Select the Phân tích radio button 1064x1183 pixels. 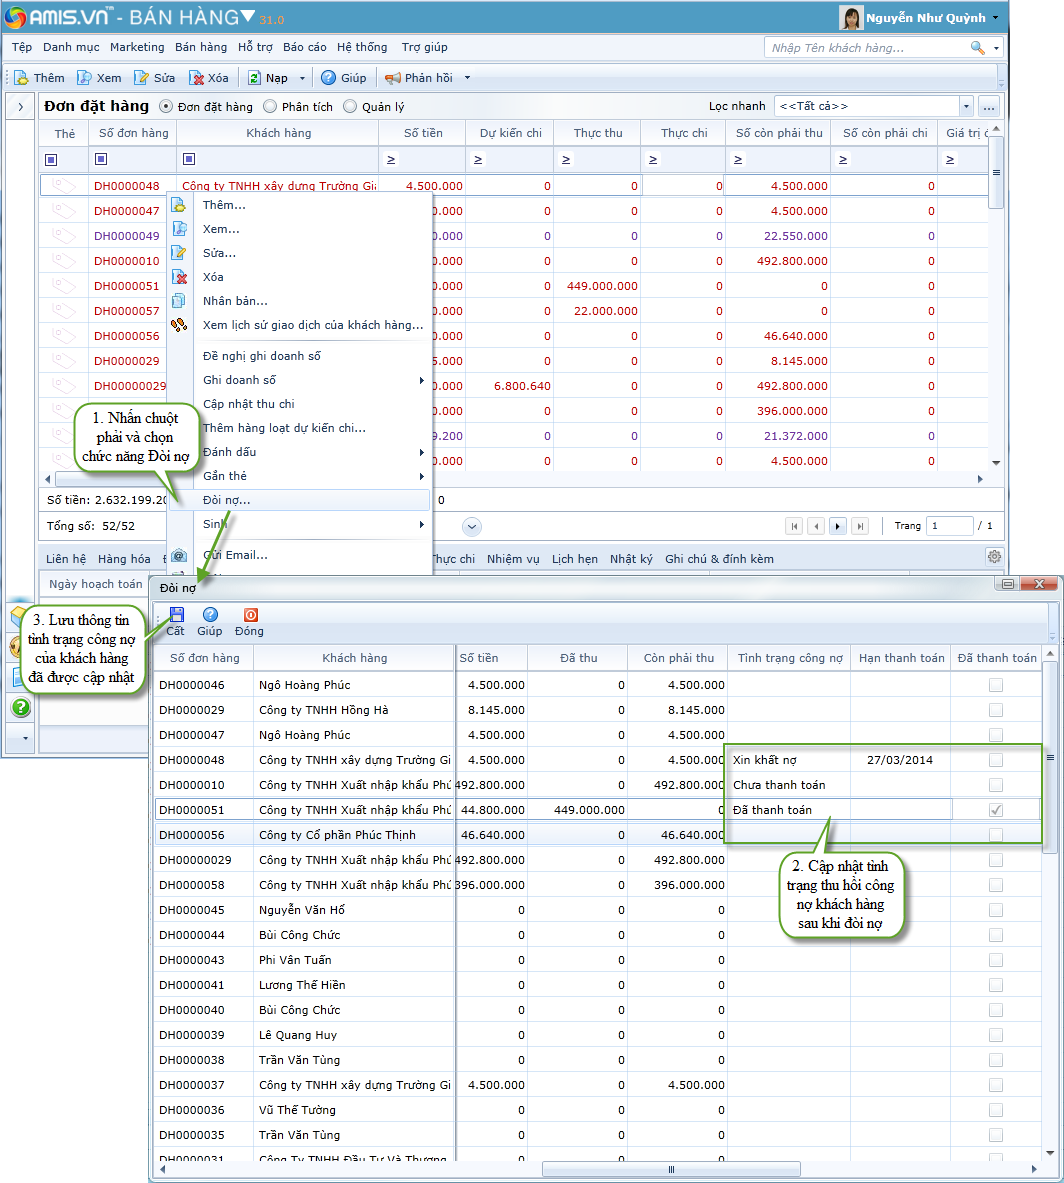(x=270, y=106)
